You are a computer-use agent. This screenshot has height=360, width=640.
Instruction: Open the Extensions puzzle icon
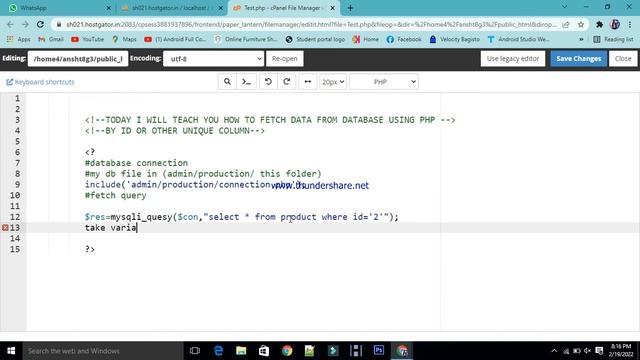tap(599, 24)
